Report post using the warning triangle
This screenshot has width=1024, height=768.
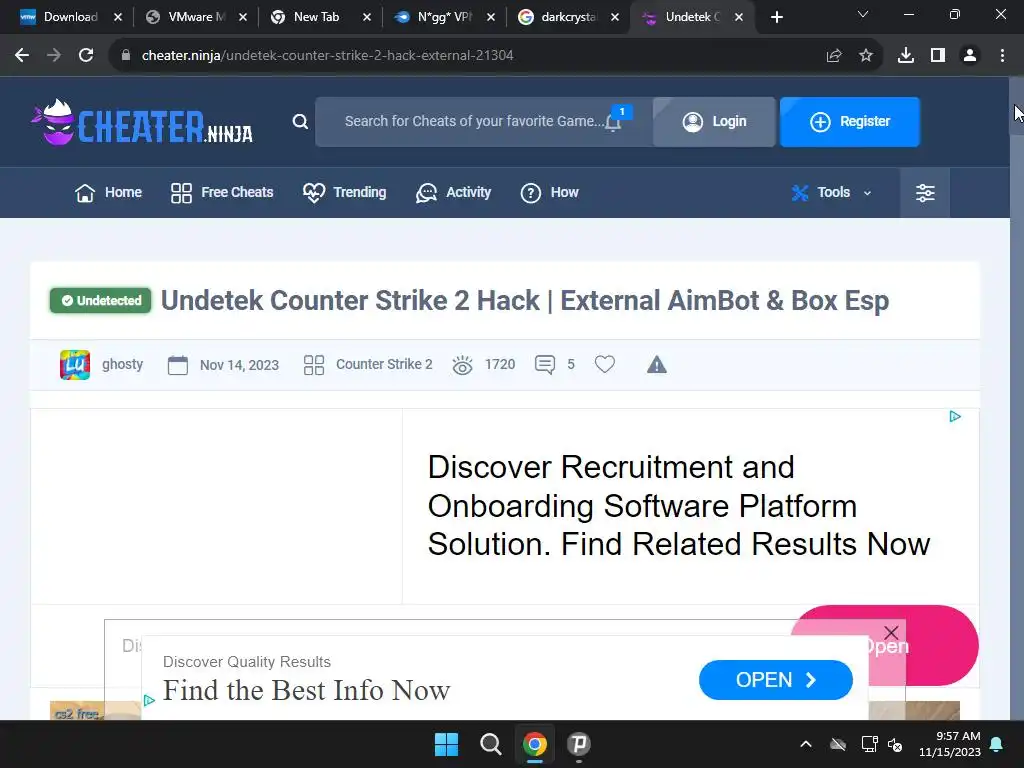pyautogui.click(x=657, y=364)
